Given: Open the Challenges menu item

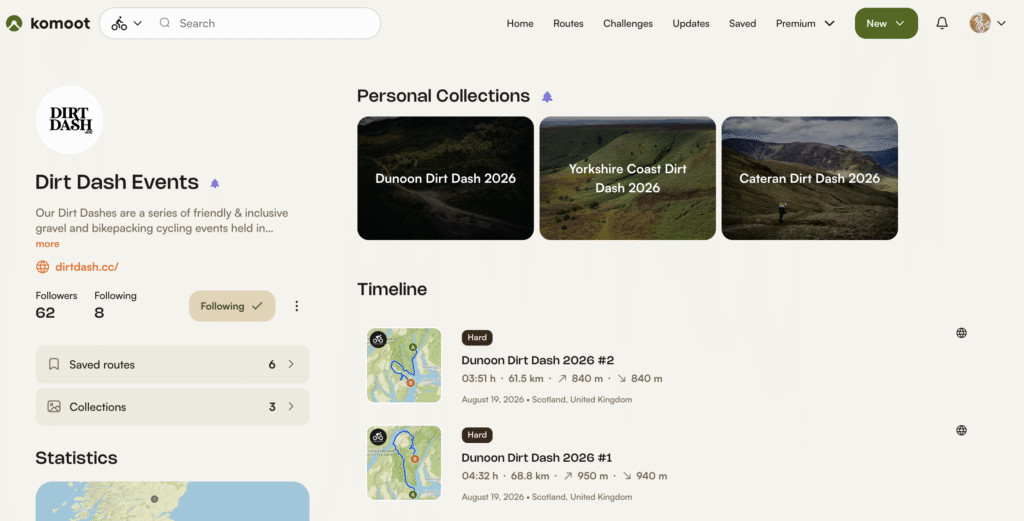Looking at the screenshot, I should coord(628,24).
